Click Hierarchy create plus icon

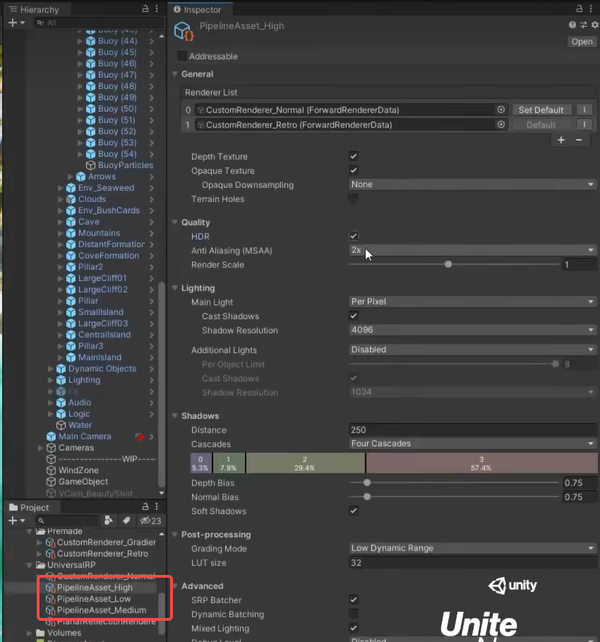(x=13, y=23)
